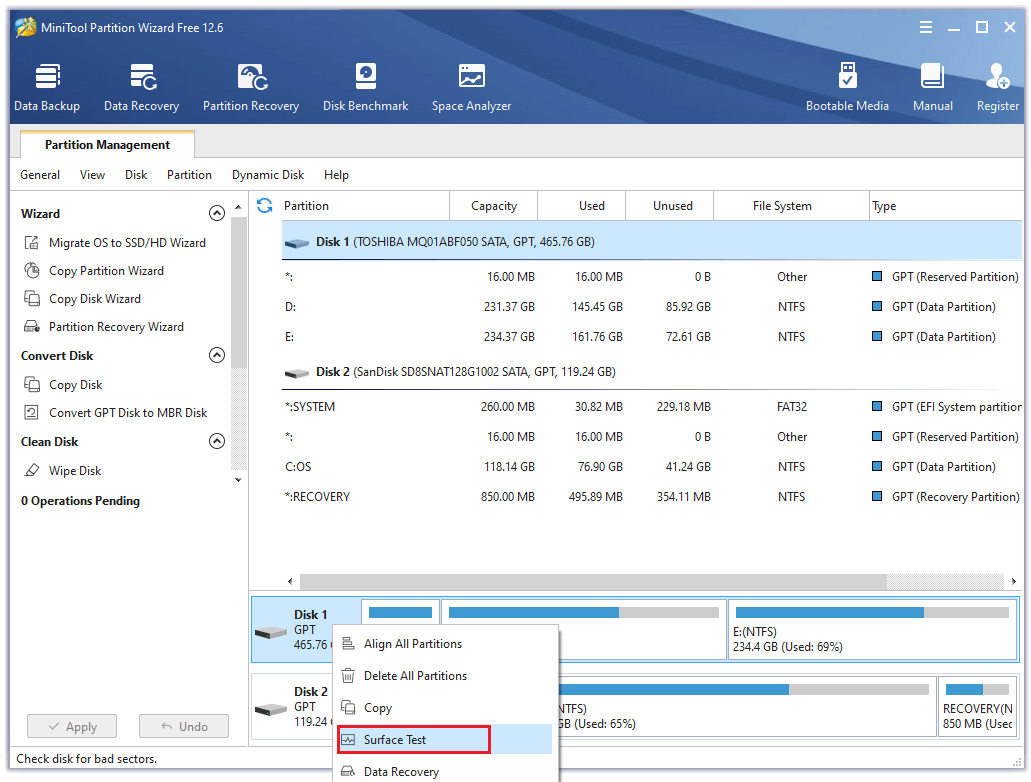Click the Delete All Partitions trash icon
Image resolution: width=1031 pixels, height=782 pixels.
click(348, 675)
